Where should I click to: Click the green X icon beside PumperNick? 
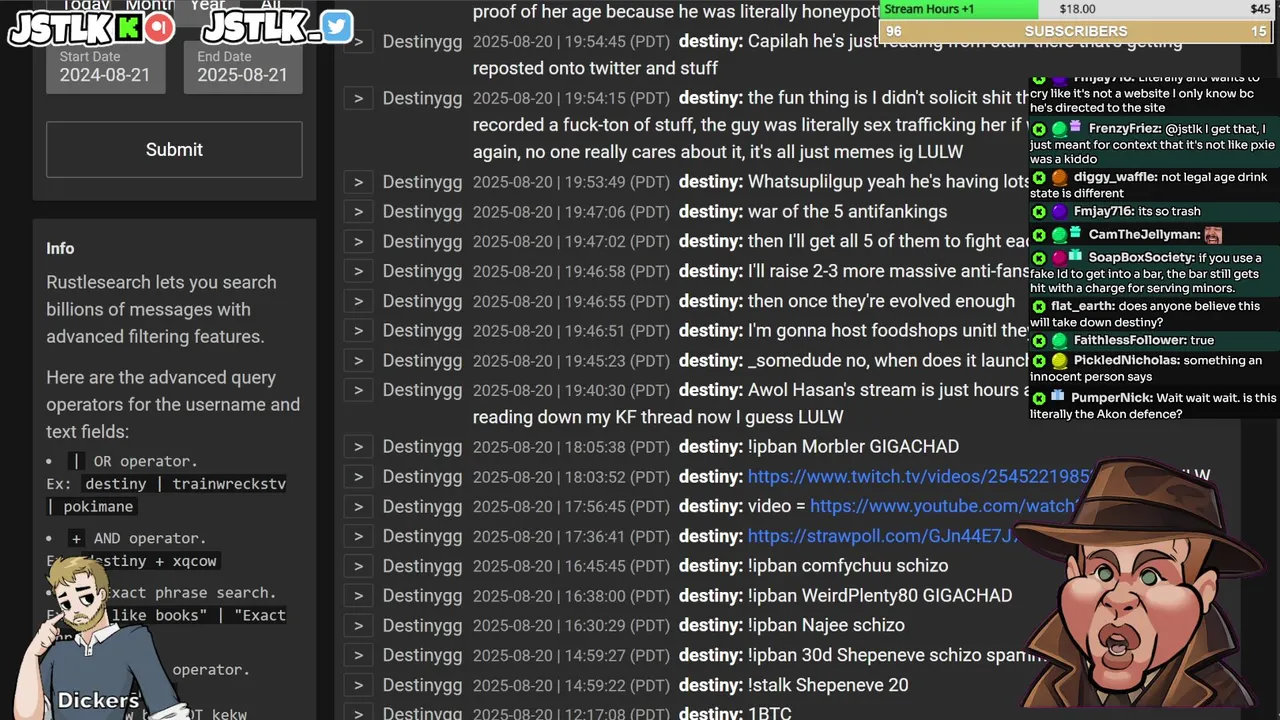(x=1039, y=398)
